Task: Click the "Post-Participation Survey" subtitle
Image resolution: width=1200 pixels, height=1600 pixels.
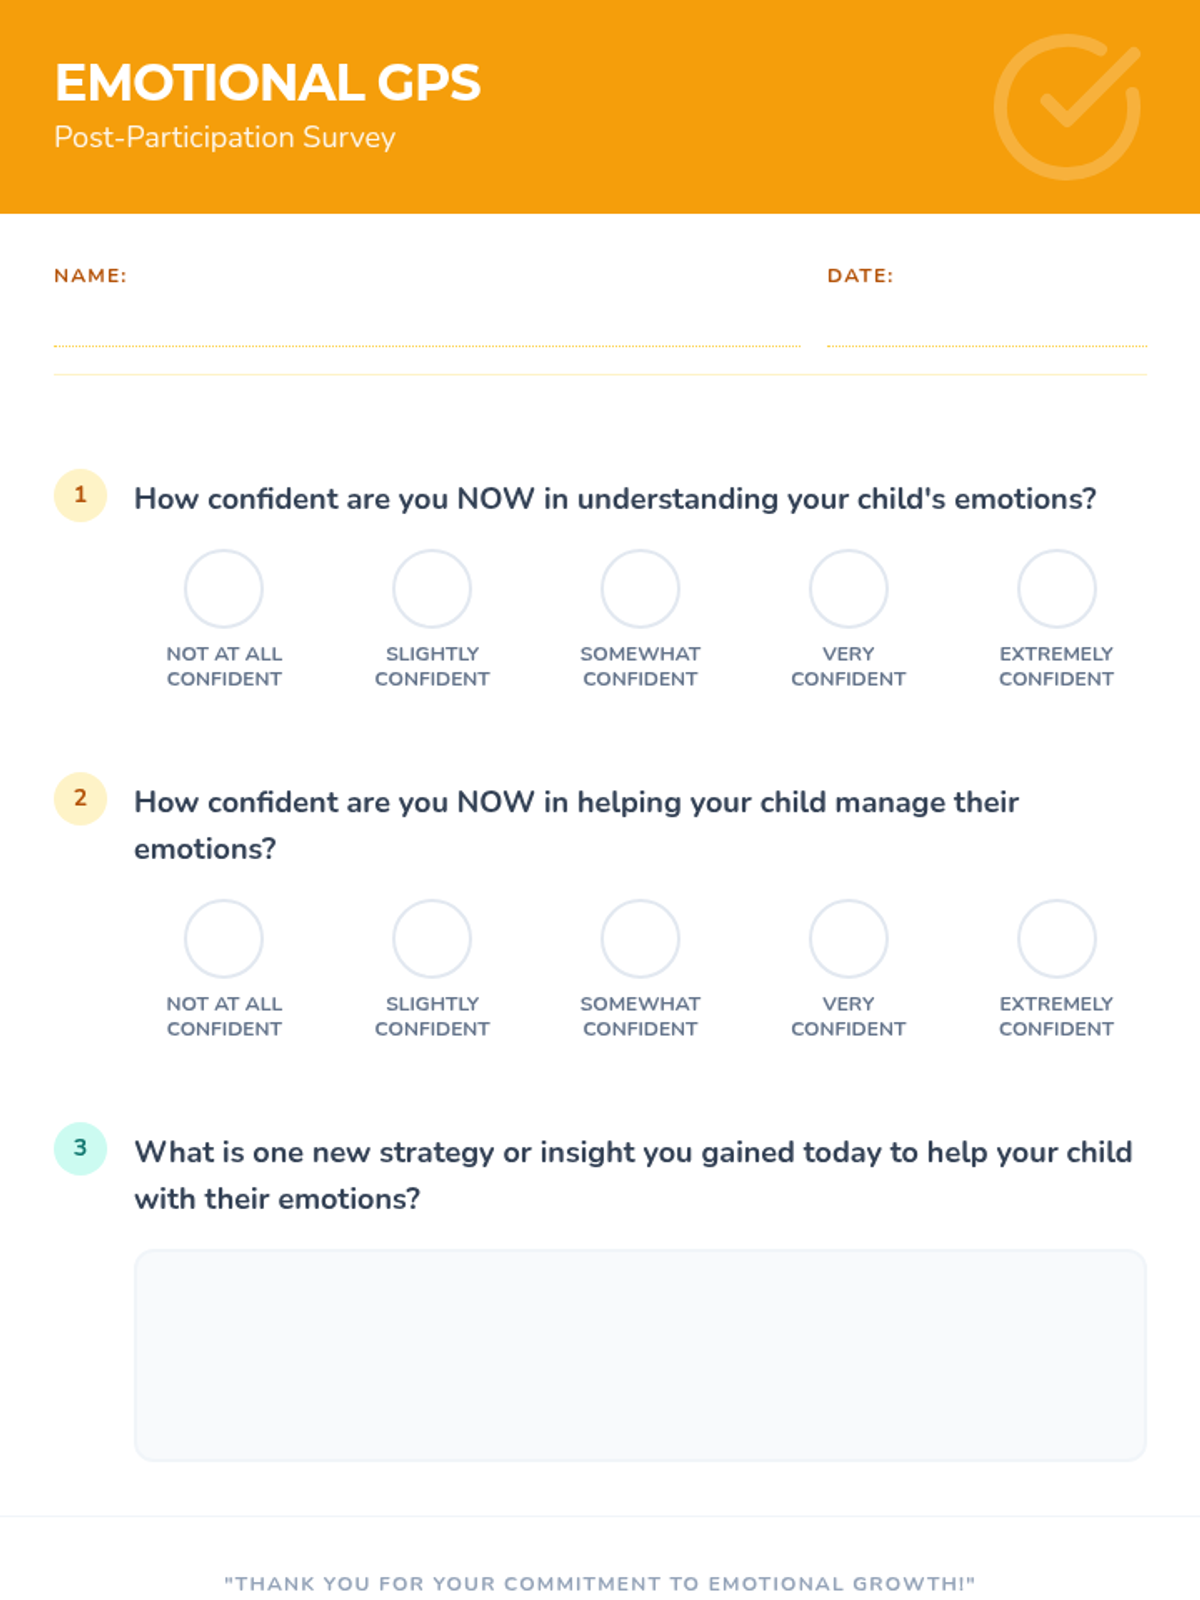Action: (225, 137)
